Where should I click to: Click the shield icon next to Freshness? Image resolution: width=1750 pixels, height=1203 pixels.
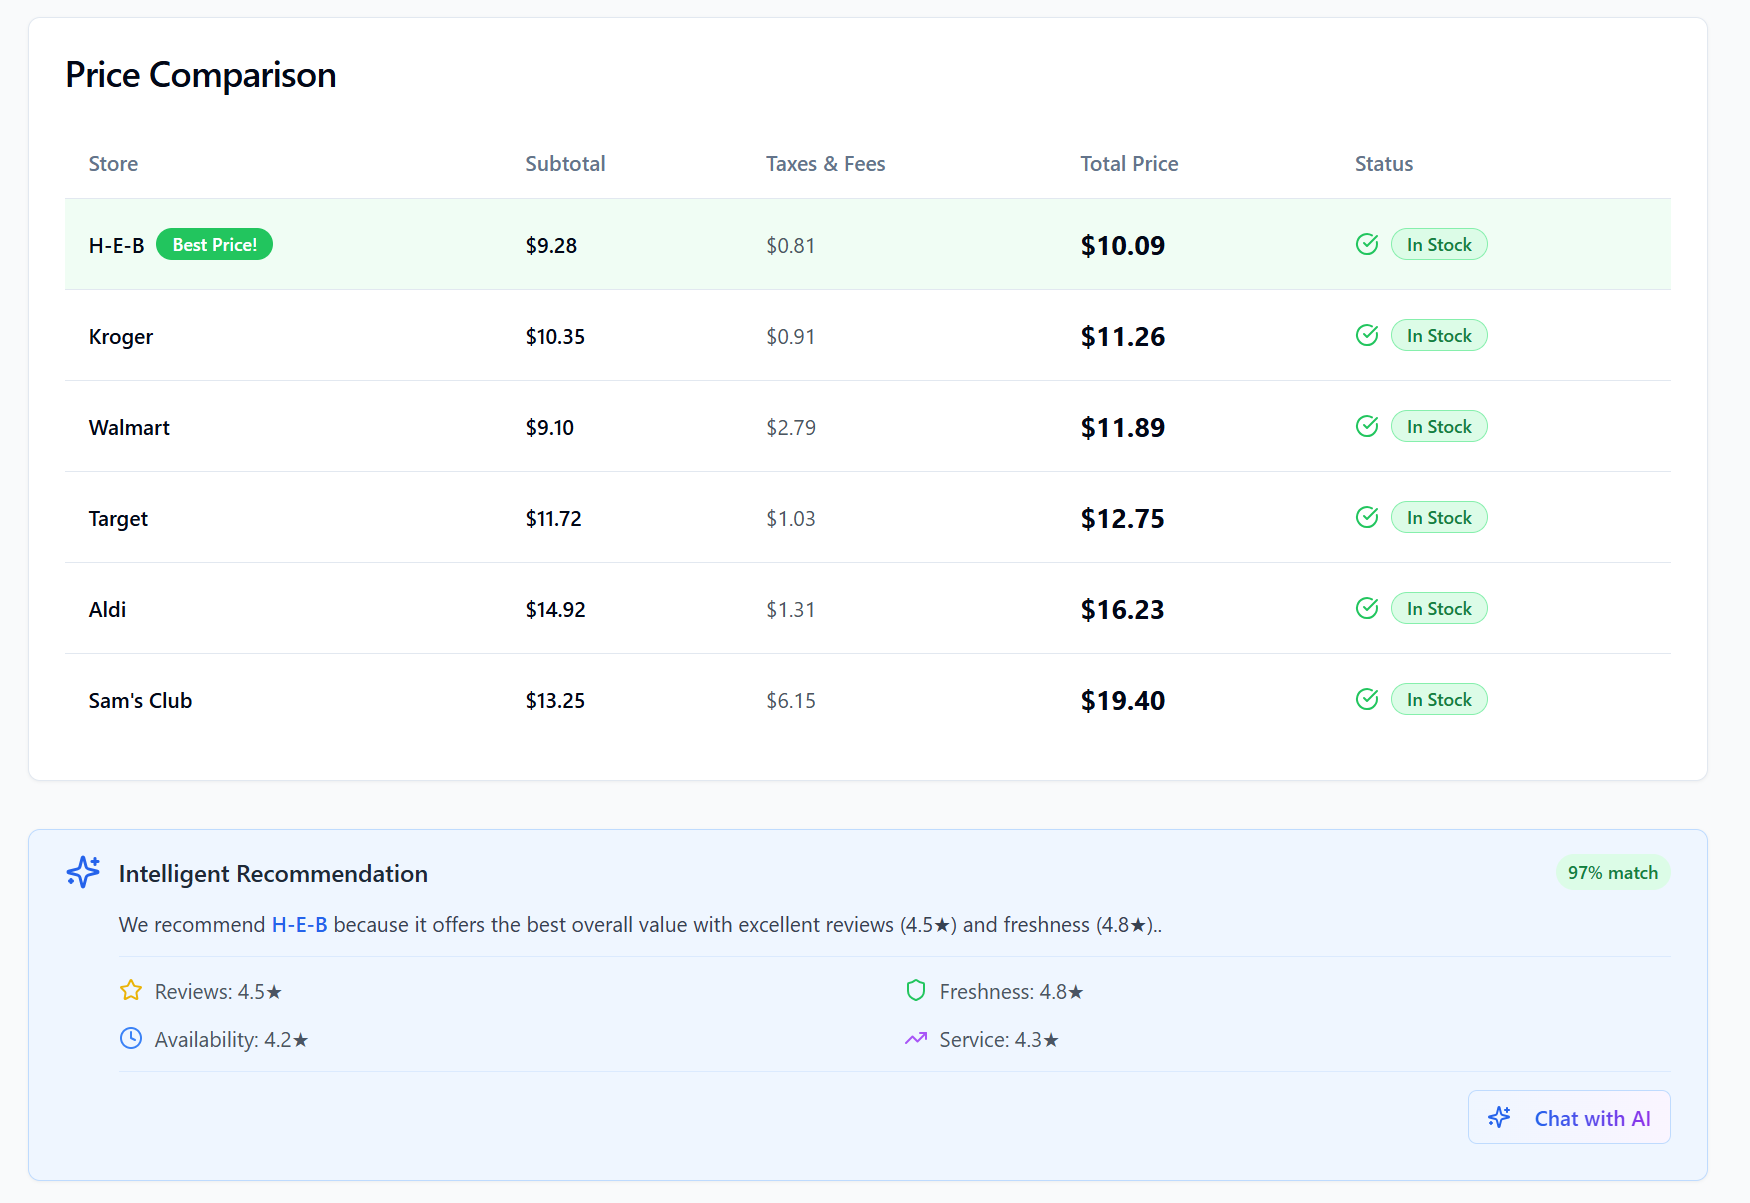point(915,990)
